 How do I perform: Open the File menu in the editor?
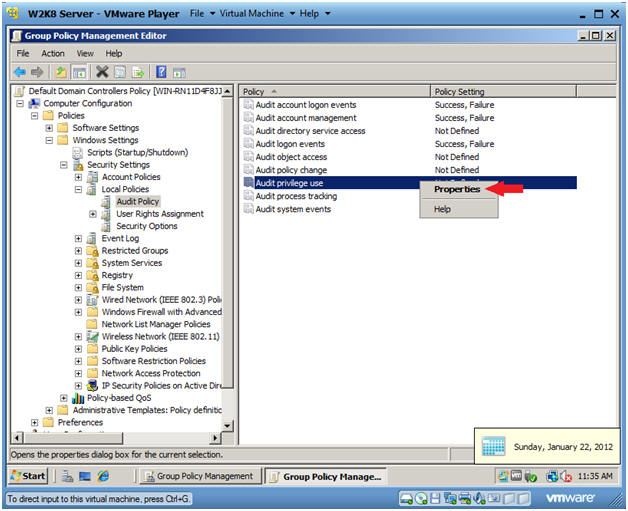23,54
